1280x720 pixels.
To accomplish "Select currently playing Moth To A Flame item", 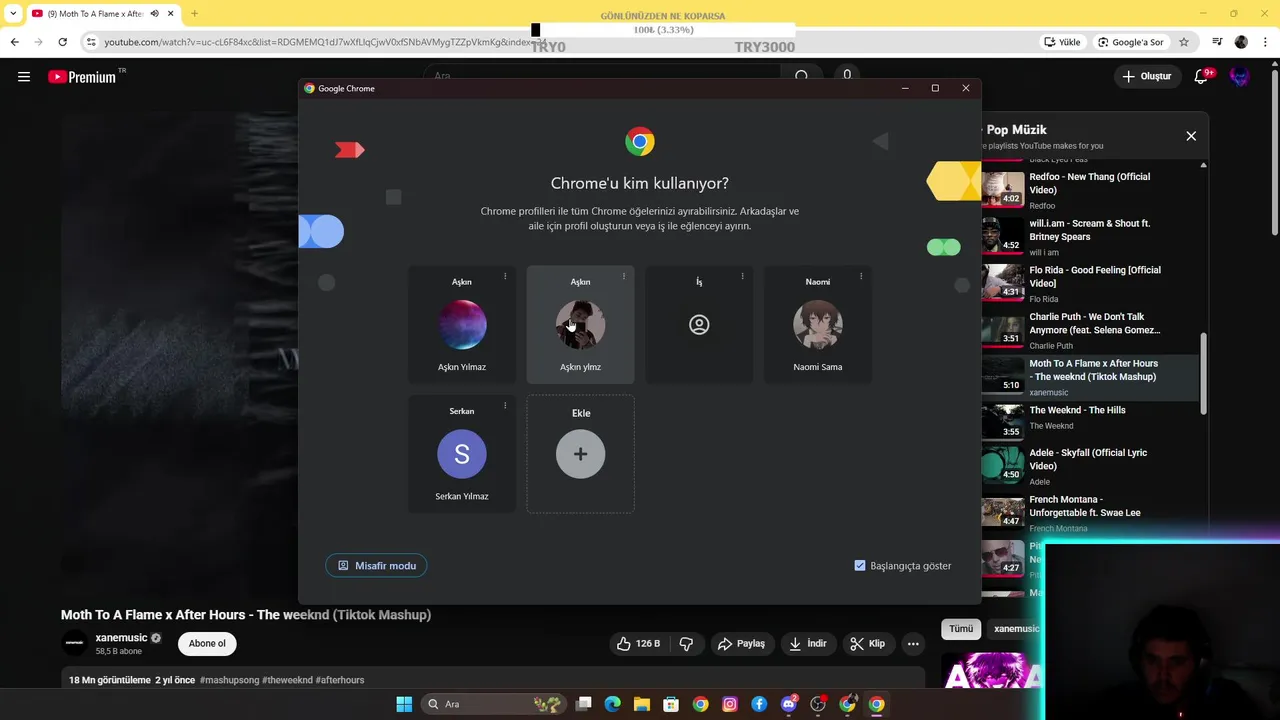I will click(x=1090, y=377).
